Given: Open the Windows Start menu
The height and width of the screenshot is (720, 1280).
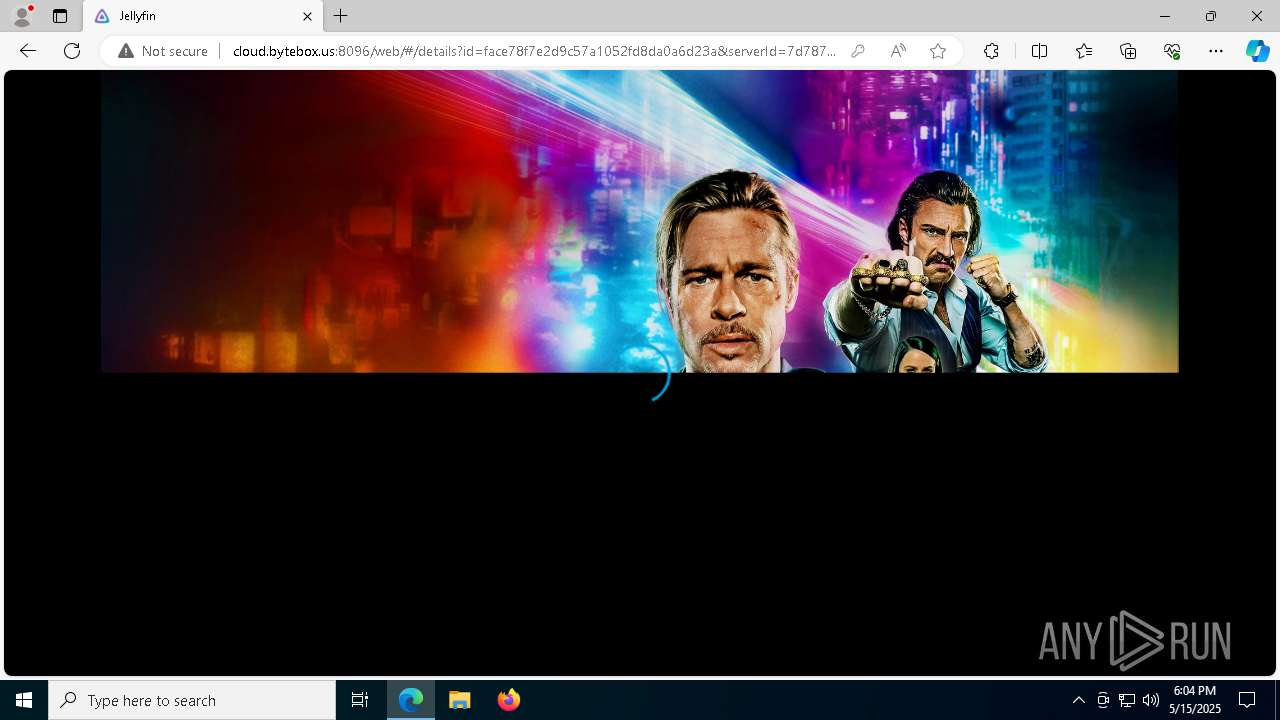Looking at the screenshot, I should tap(24, 700).
